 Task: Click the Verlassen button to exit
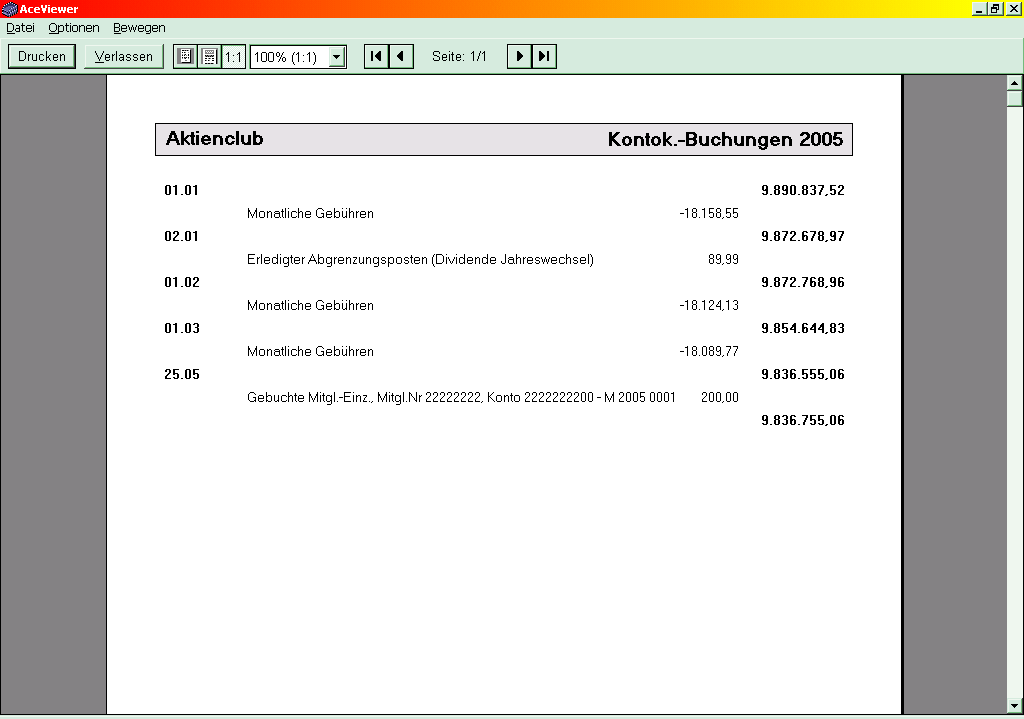click(x=123, y=56)
